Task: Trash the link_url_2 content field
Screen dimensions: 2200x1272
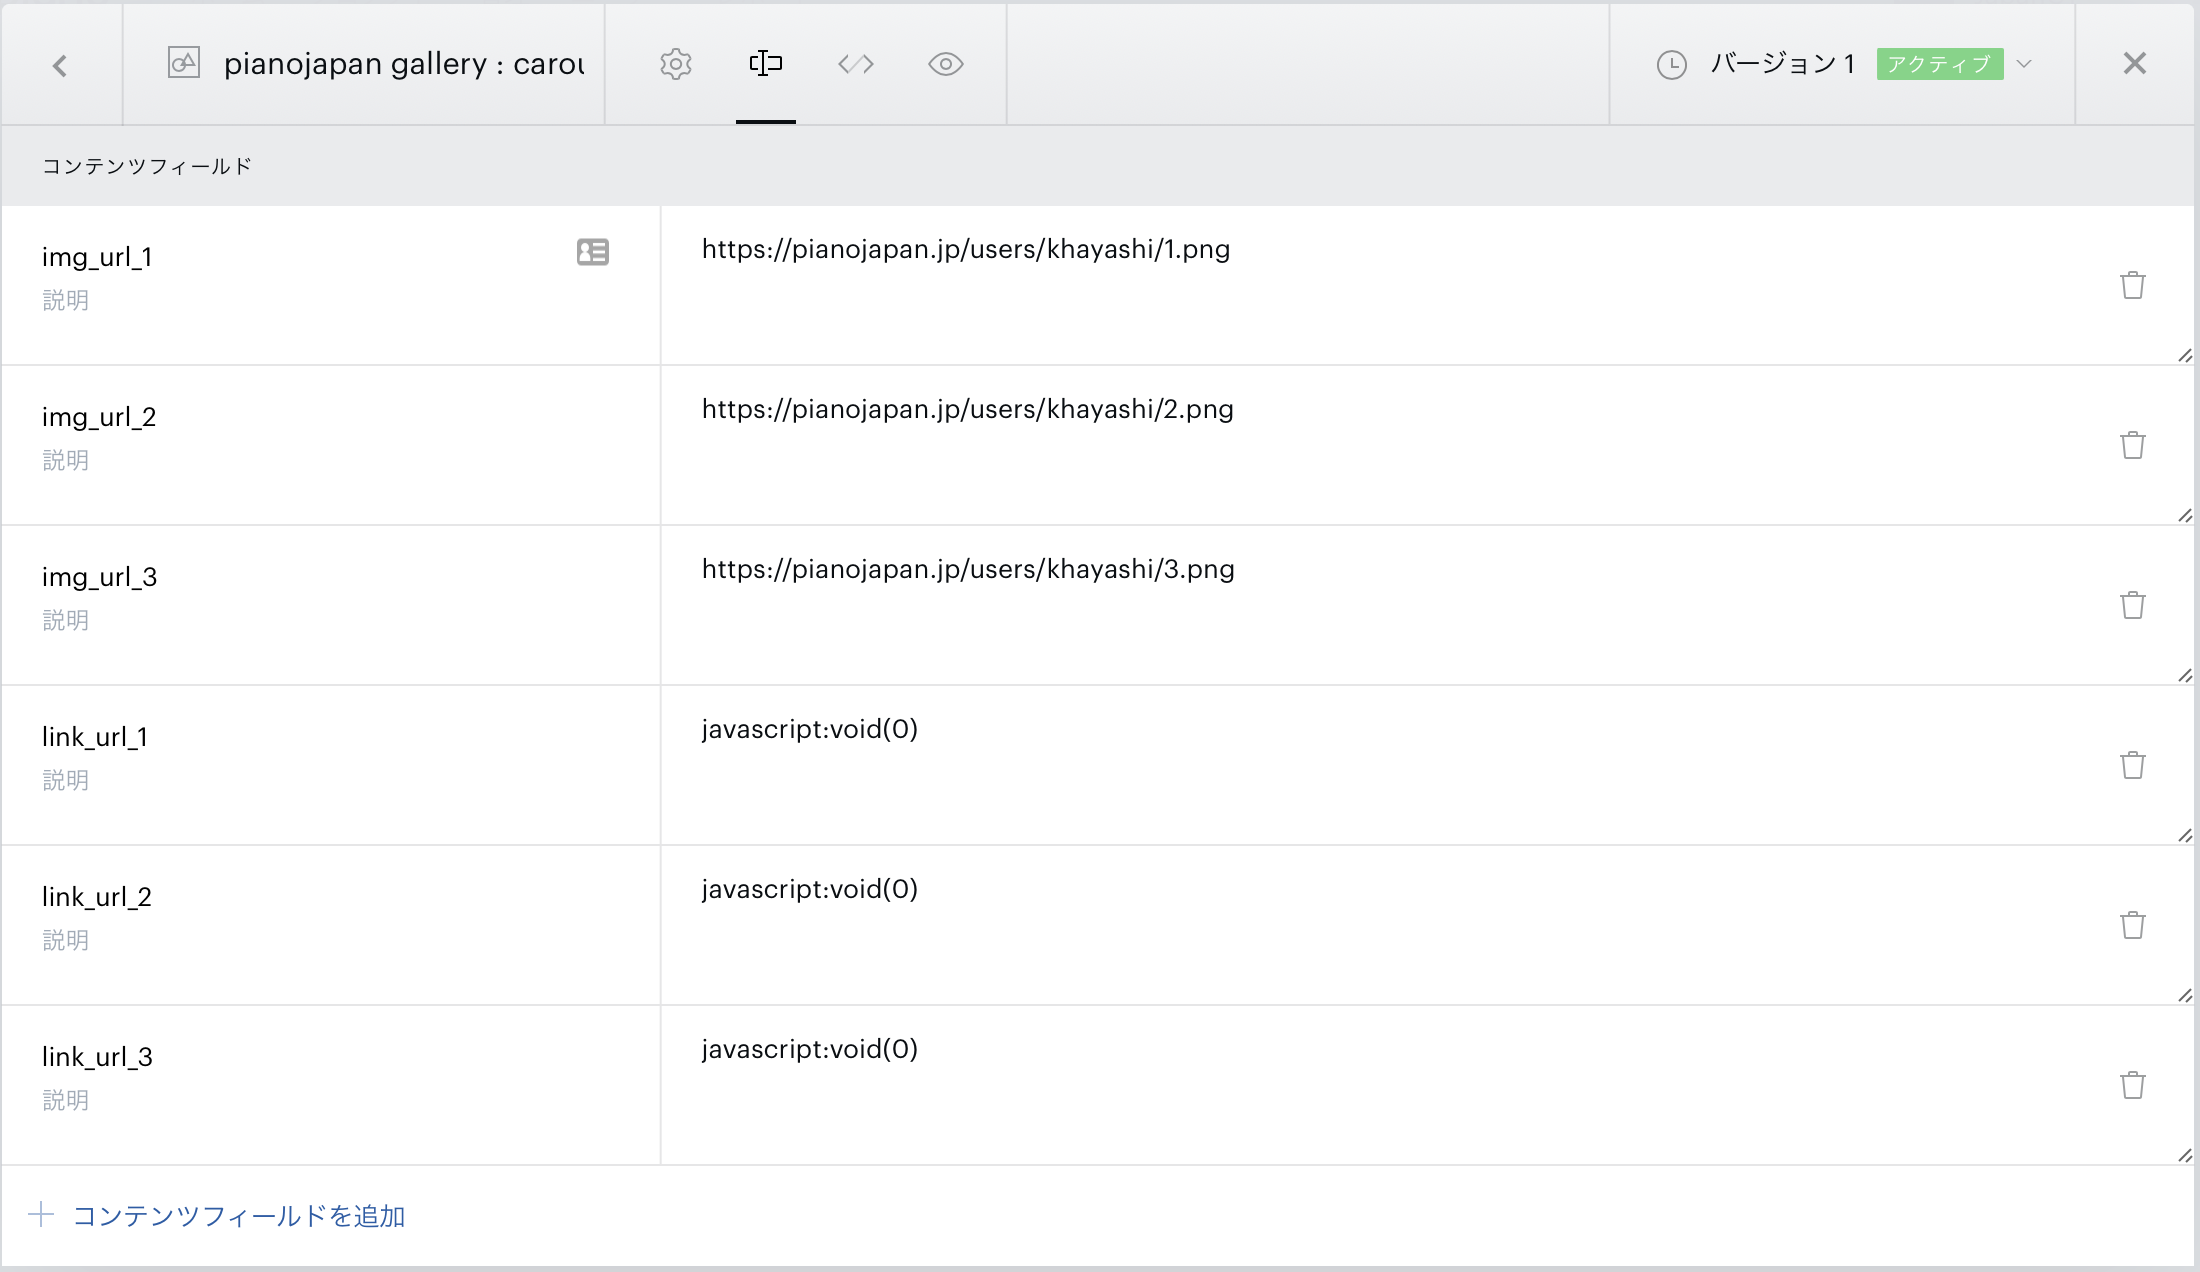Action: 2132,925
